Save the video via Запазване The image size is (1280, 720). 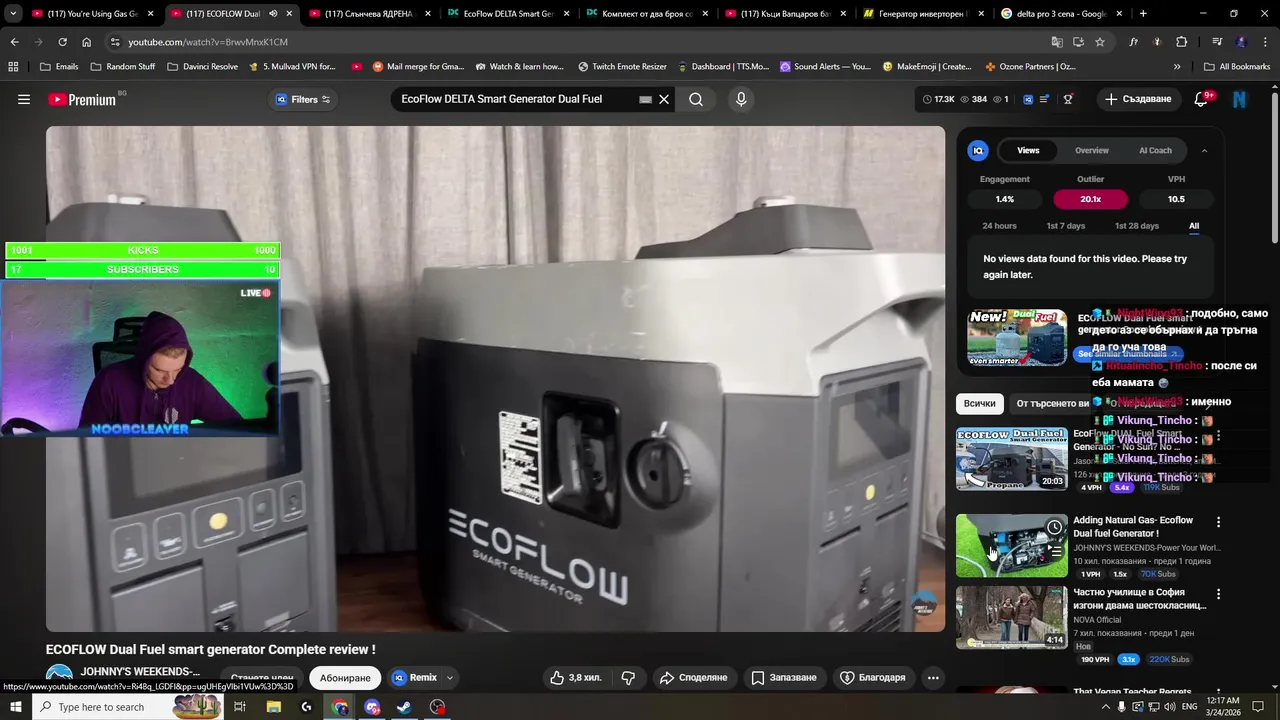point(784,677)
